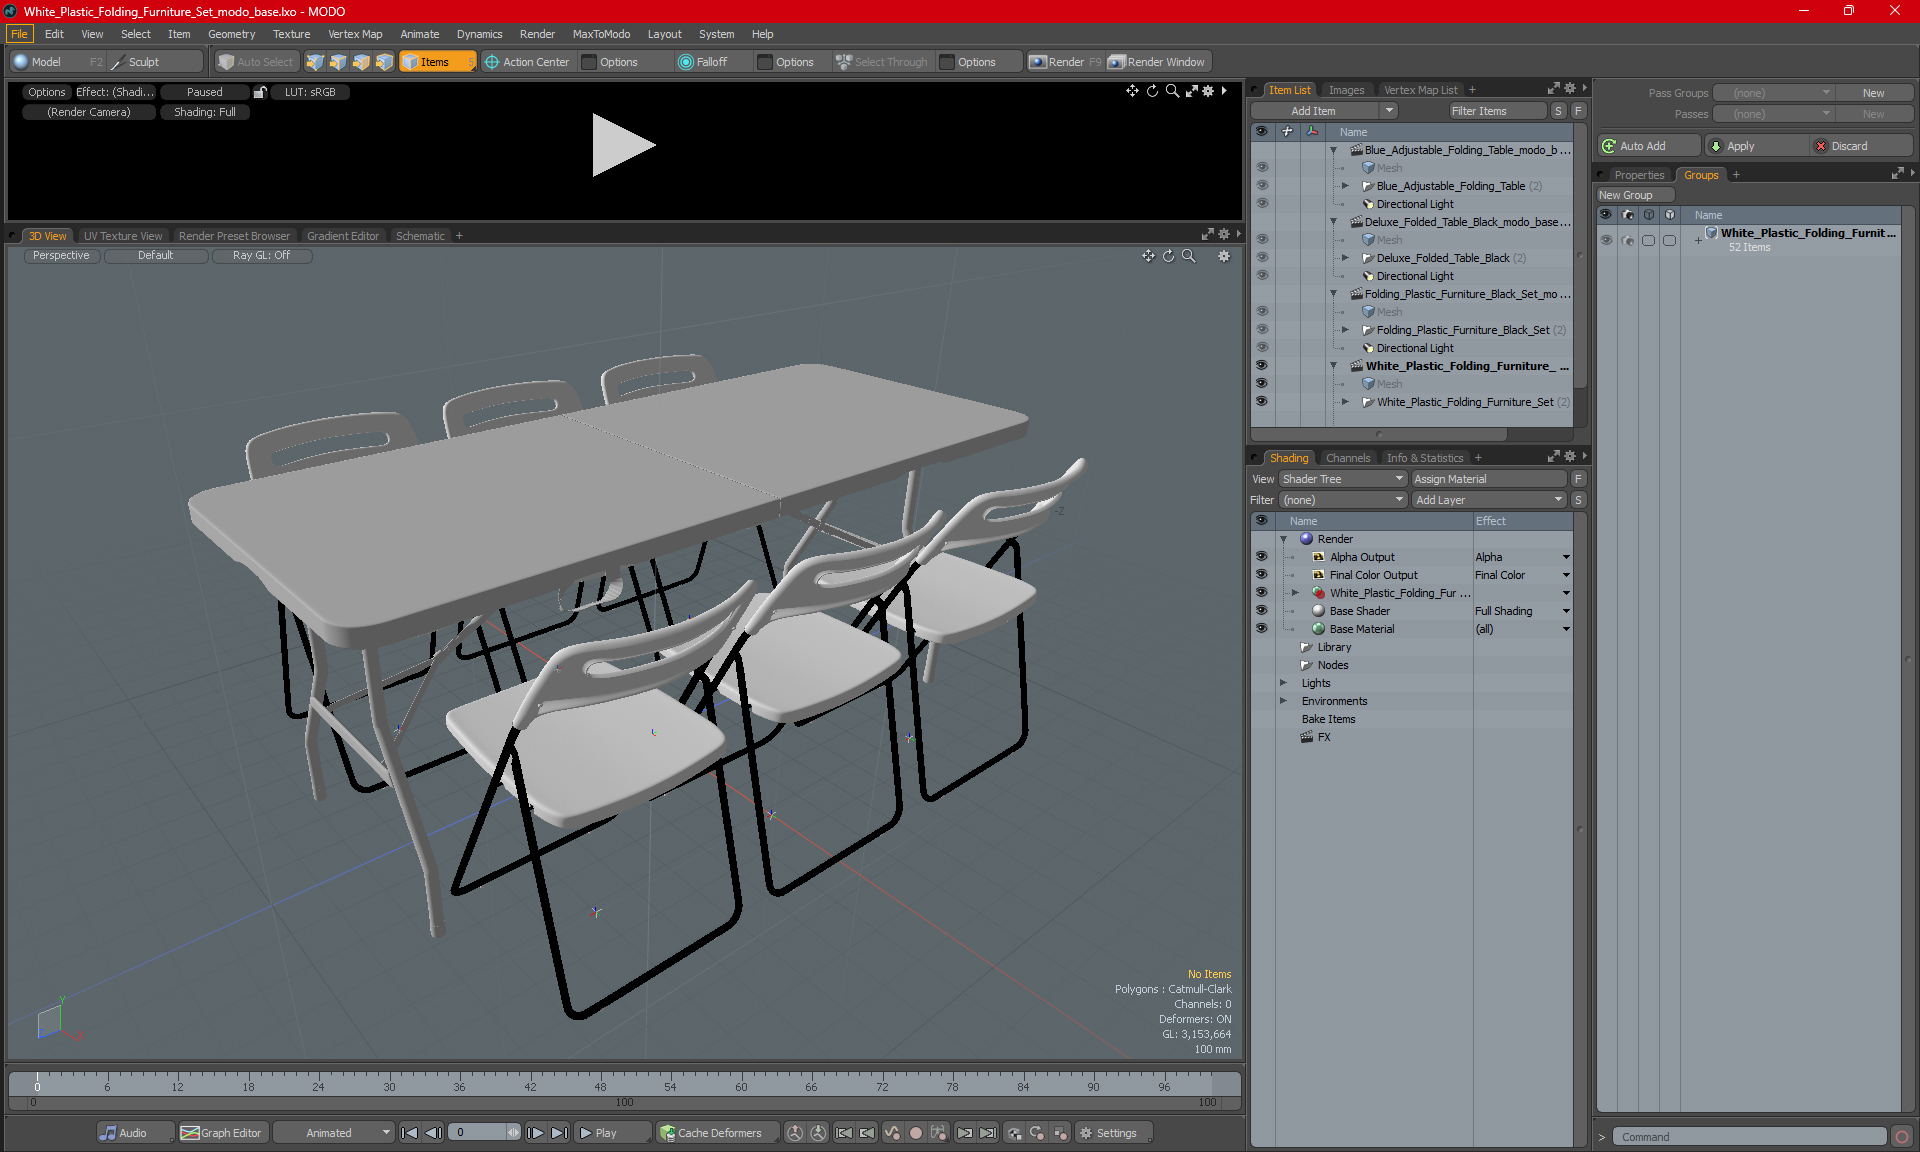Click the Falloff tool icon
1920x1152 pixels.
(686, 62)
